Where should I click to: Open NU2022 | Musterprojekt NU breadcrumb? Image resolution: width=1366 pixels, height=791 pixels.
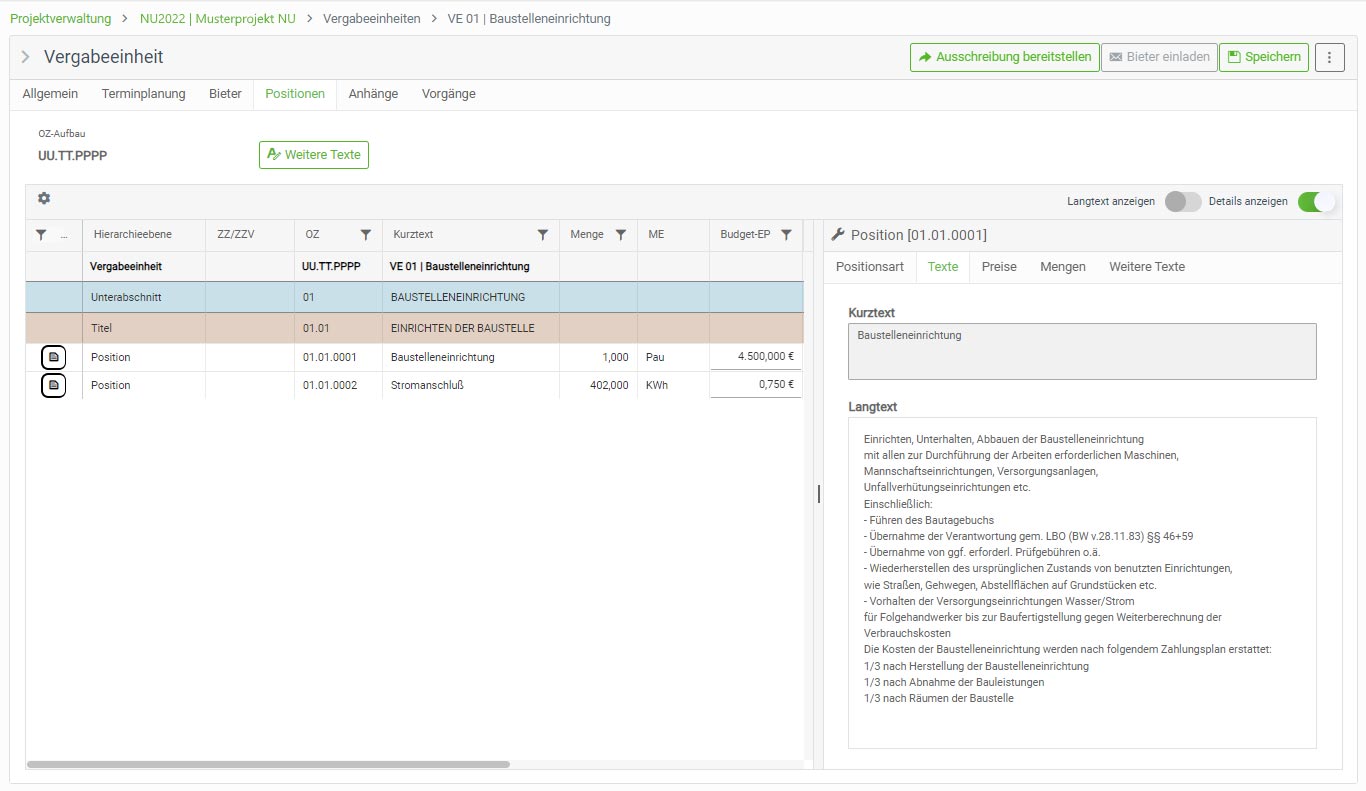218,18
